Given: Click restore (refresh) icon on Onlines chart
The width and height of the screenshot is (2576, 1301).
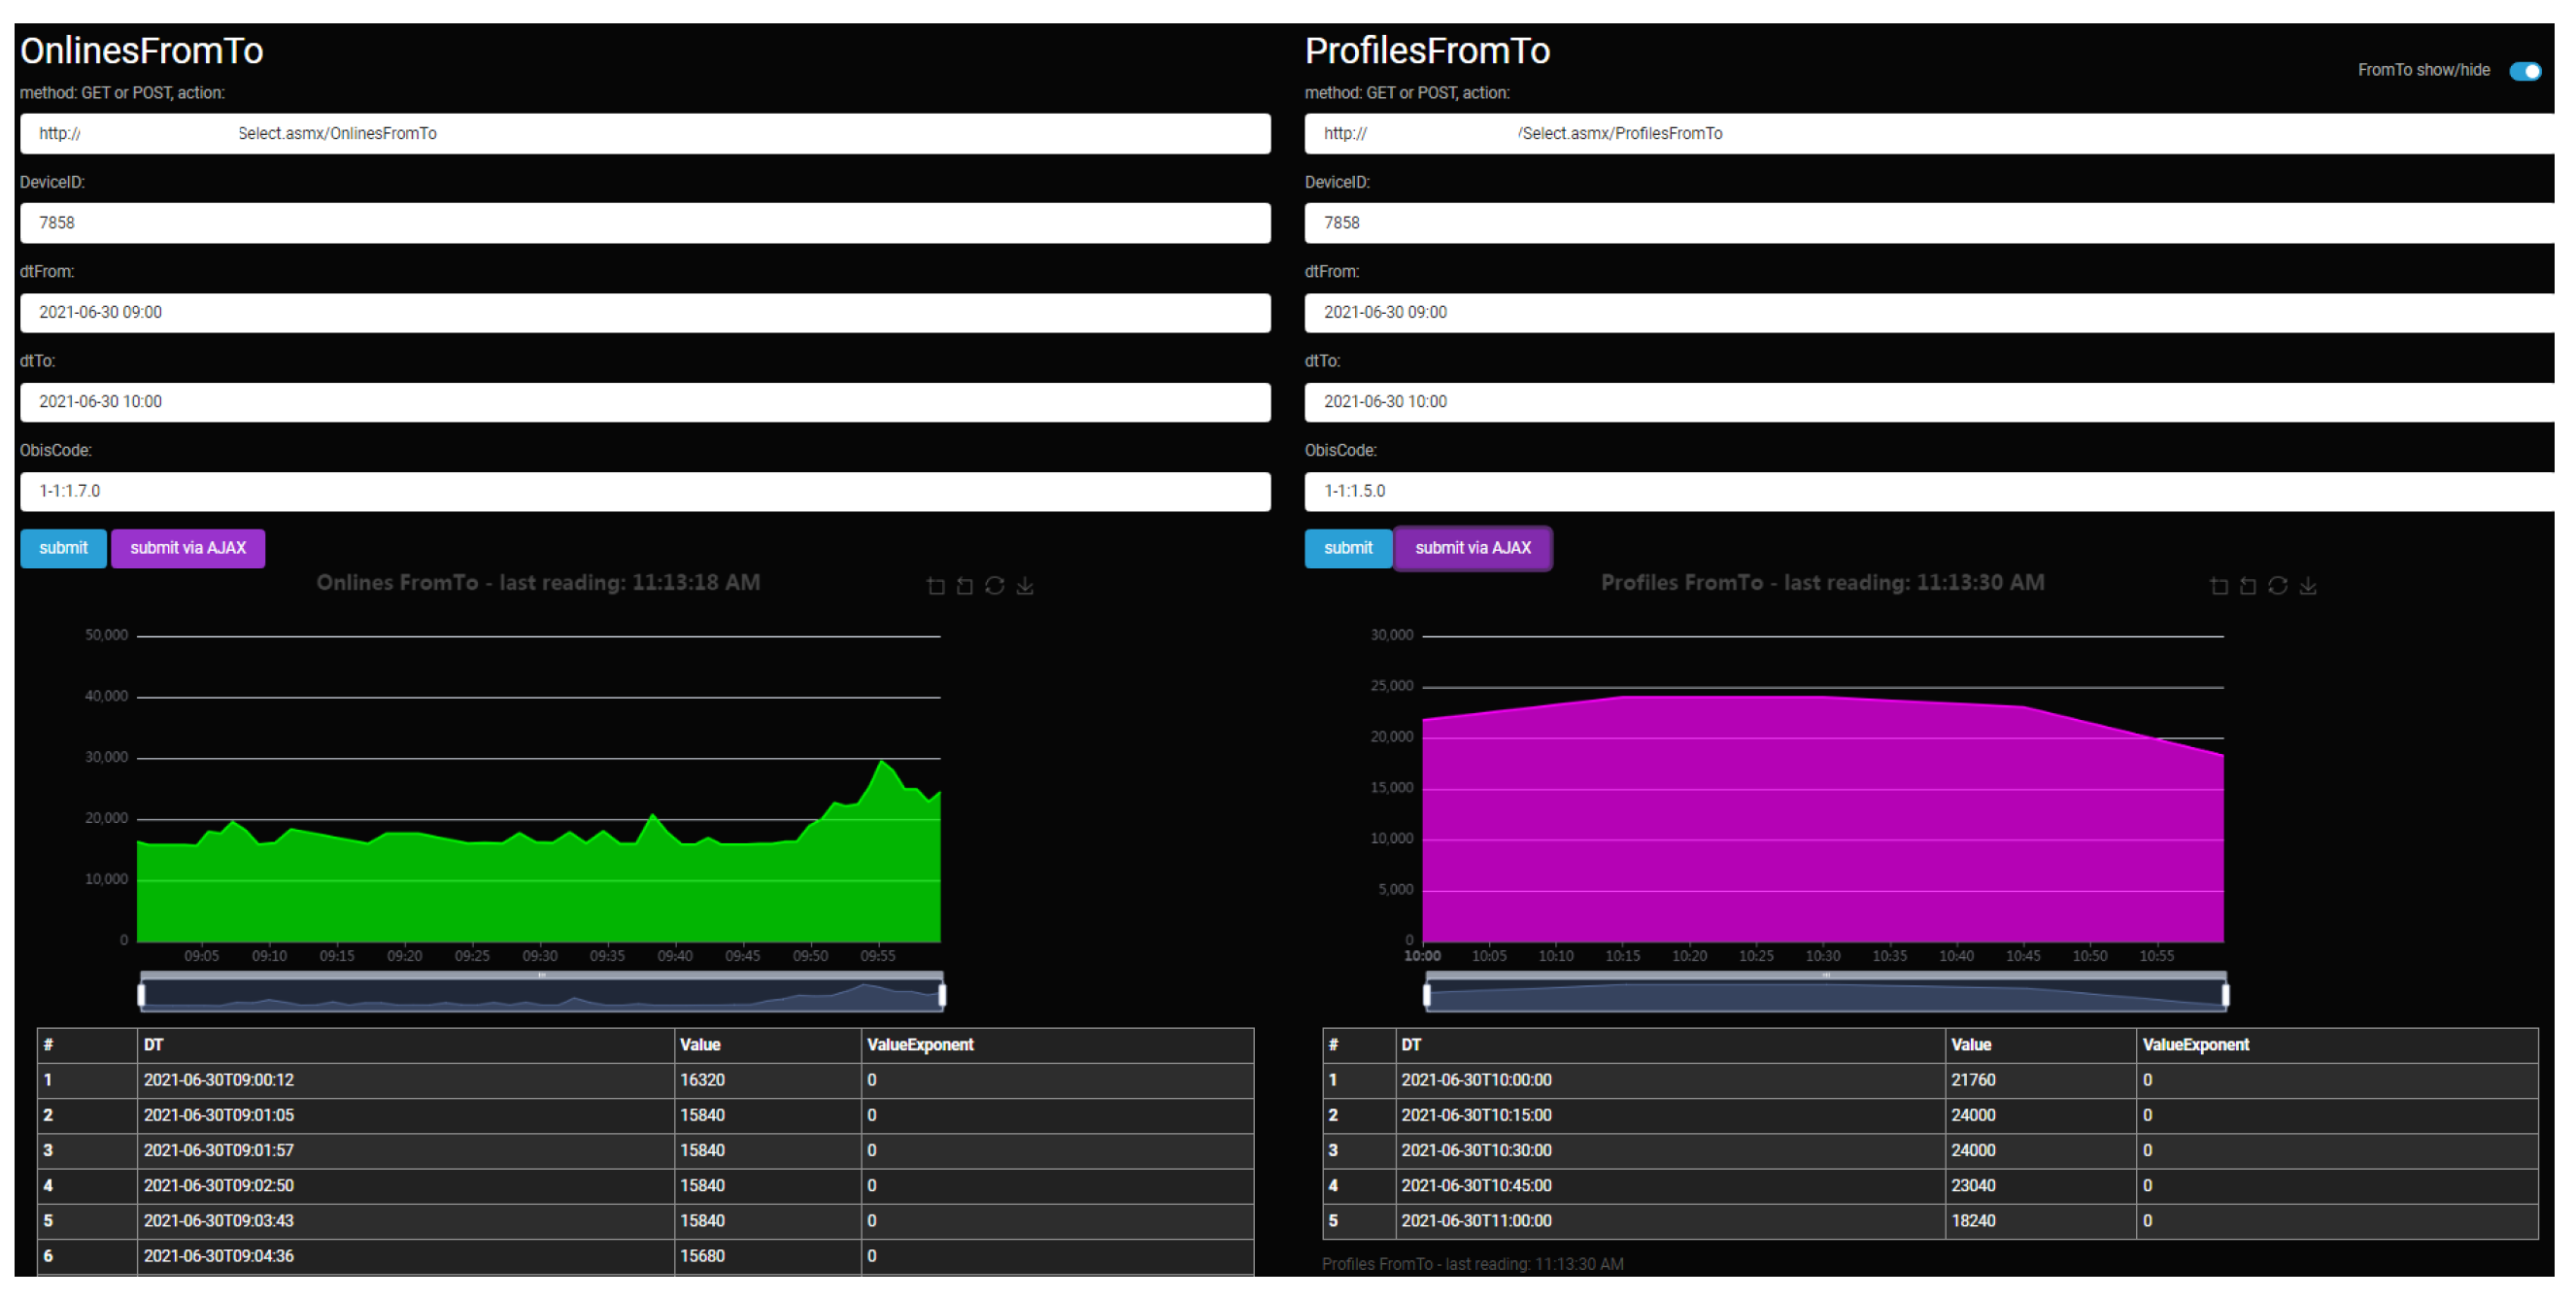Looking at the screenshot, I should click(994, 586).
